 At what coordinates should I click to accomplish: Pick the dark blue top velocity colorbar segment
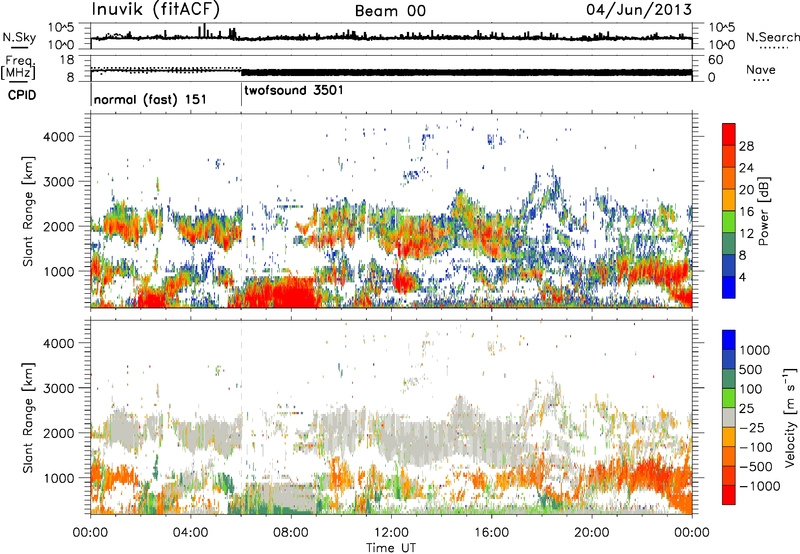coord(729,340)
